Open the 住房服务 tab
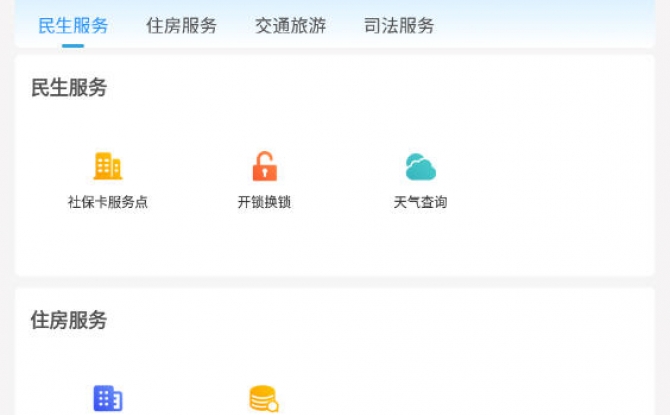Screen dimensions: 670x415 pyautogui.click(x=182, y=26)
